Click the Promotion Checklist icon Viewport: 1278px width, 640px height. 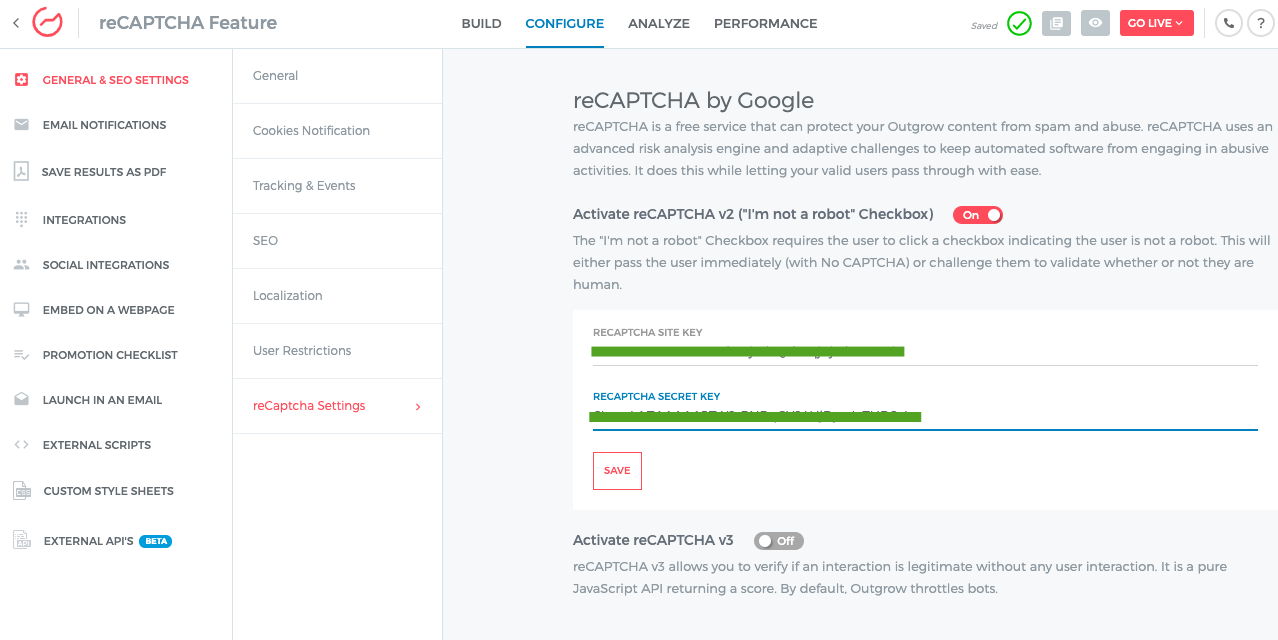21,355
